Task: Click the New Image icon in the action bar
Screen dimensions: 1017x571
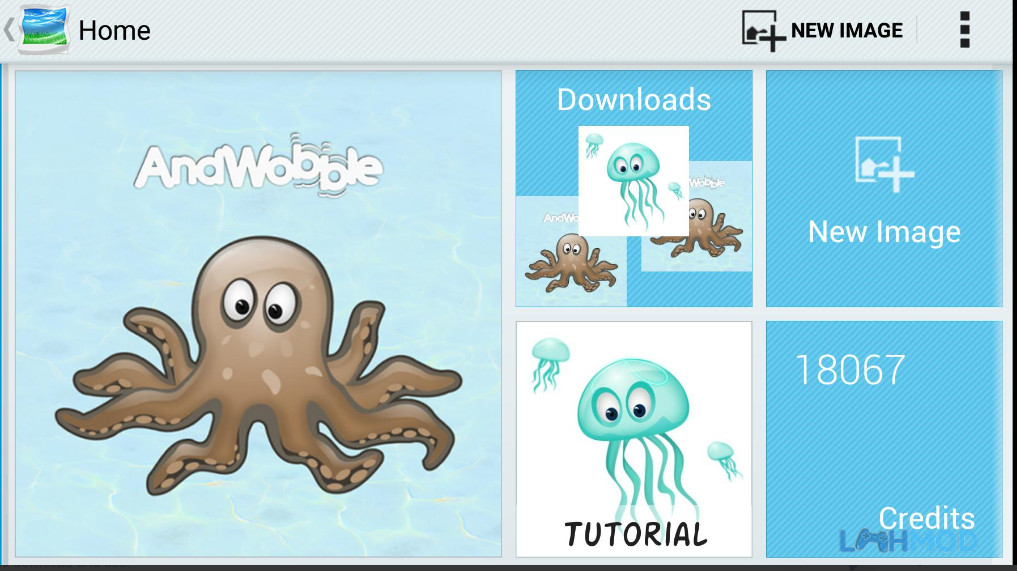Action: pos(763,30)
